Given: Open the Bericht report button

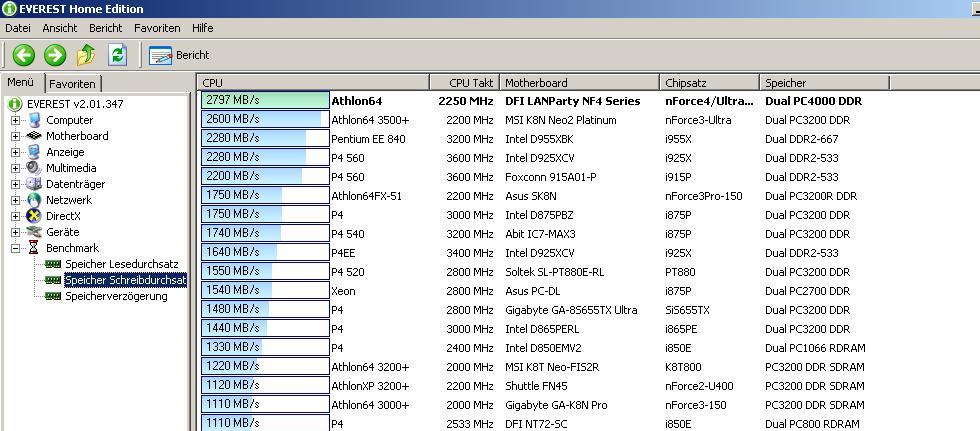Looking at the screenshot, I should 179,55.
